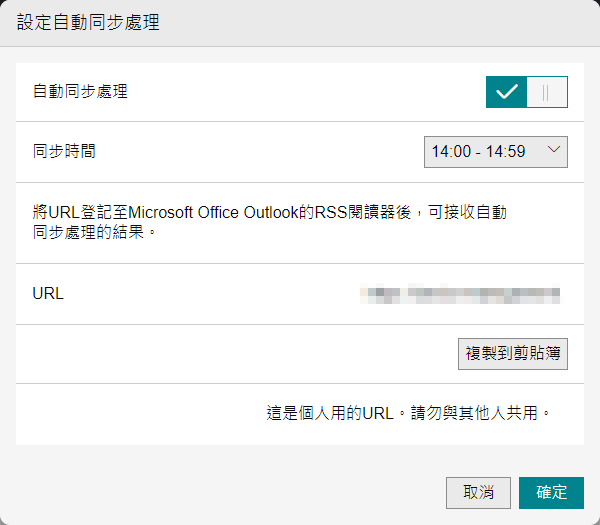Click the chevron arrow on the sync time box

[x=555, y=152]
